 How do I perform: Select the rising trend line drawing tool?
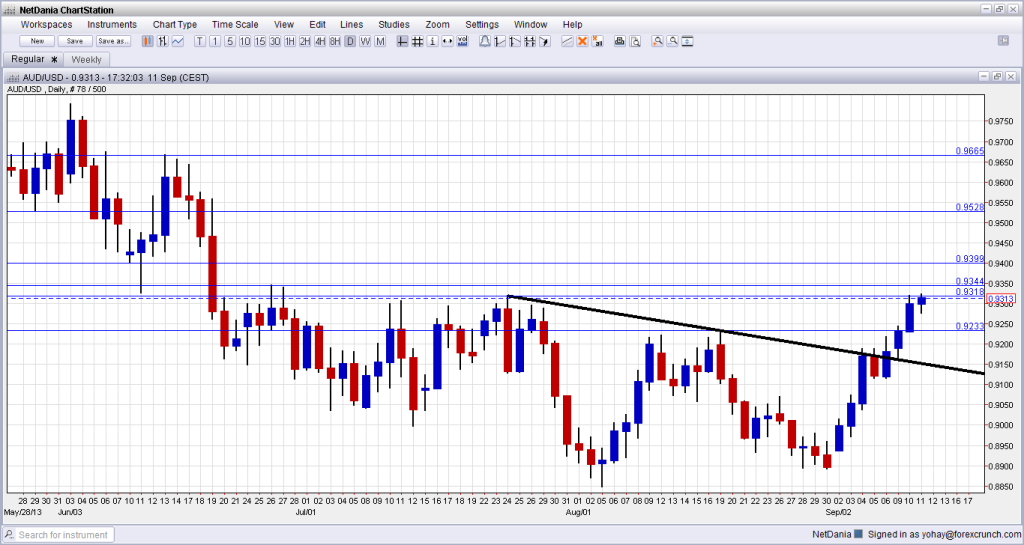pos(500,41)
